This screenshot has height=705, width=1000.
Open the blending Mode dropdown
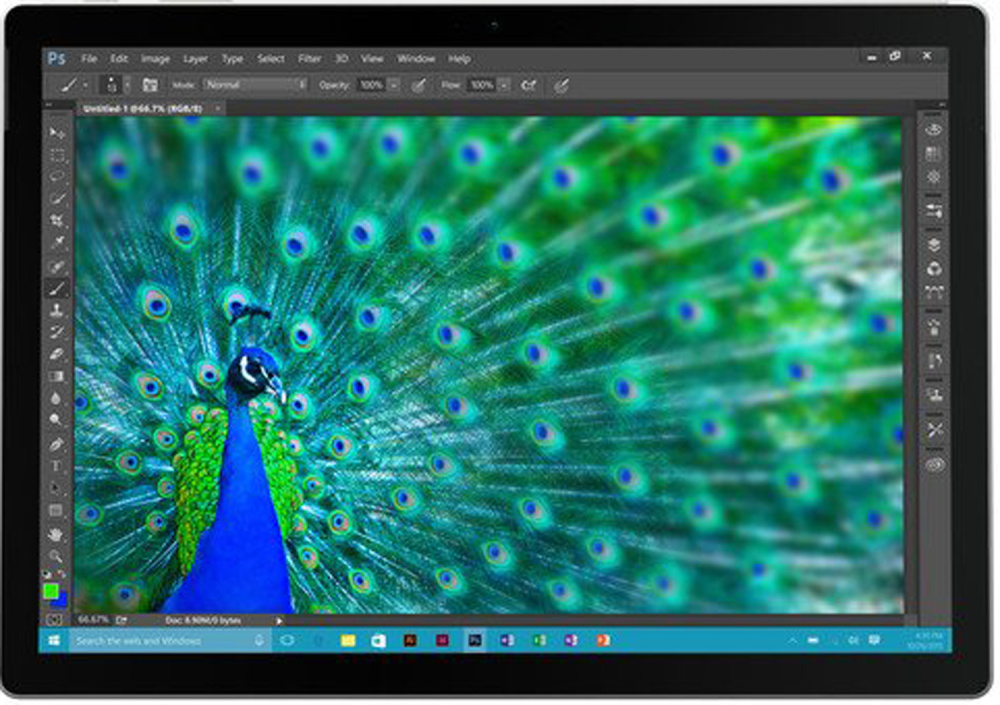pyautogui.click(x=255, y=86)
